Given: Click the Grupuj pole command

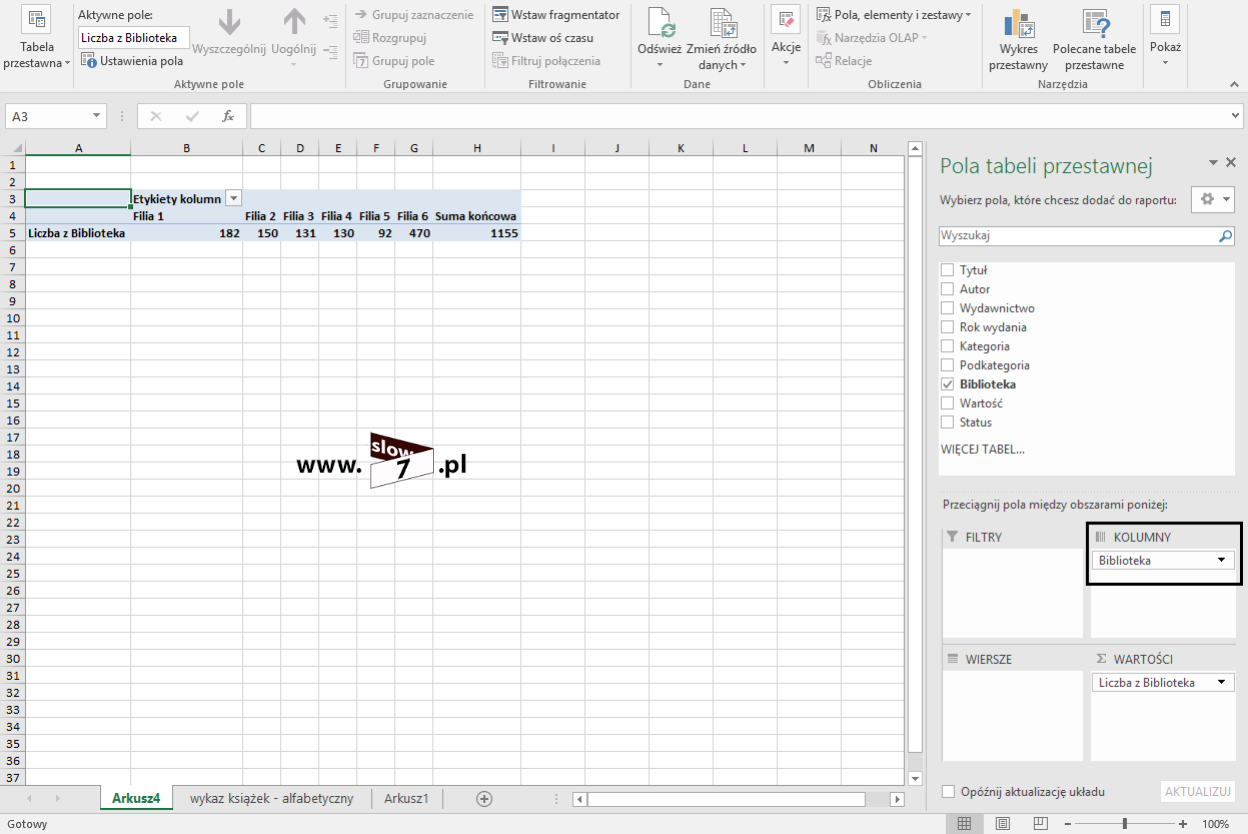Looking at the screenshot, I should coord(394,61).
